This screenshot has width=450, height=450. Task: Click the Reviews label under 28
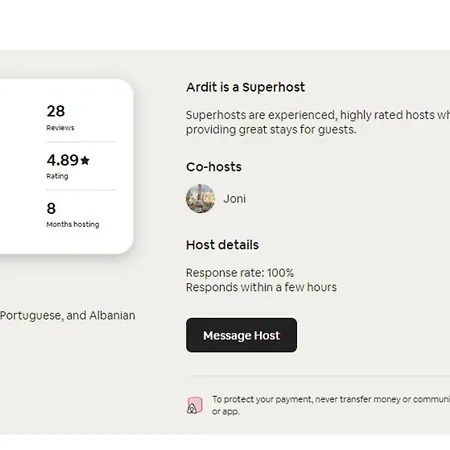pyautogui.click(x=60, y=128)
